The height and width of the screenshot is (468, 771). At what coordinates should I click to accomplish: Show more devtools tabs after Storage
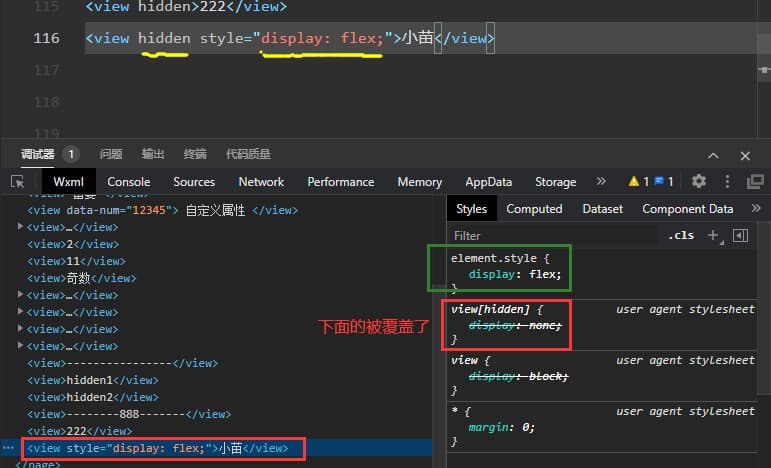(601, 181)
